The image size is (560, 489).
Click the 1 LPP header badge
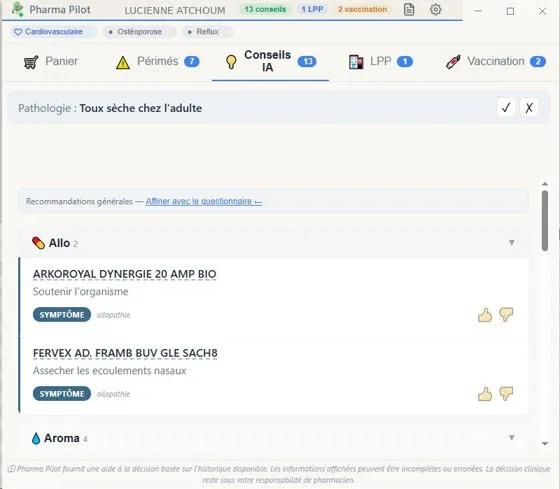(x=312, y=9)
